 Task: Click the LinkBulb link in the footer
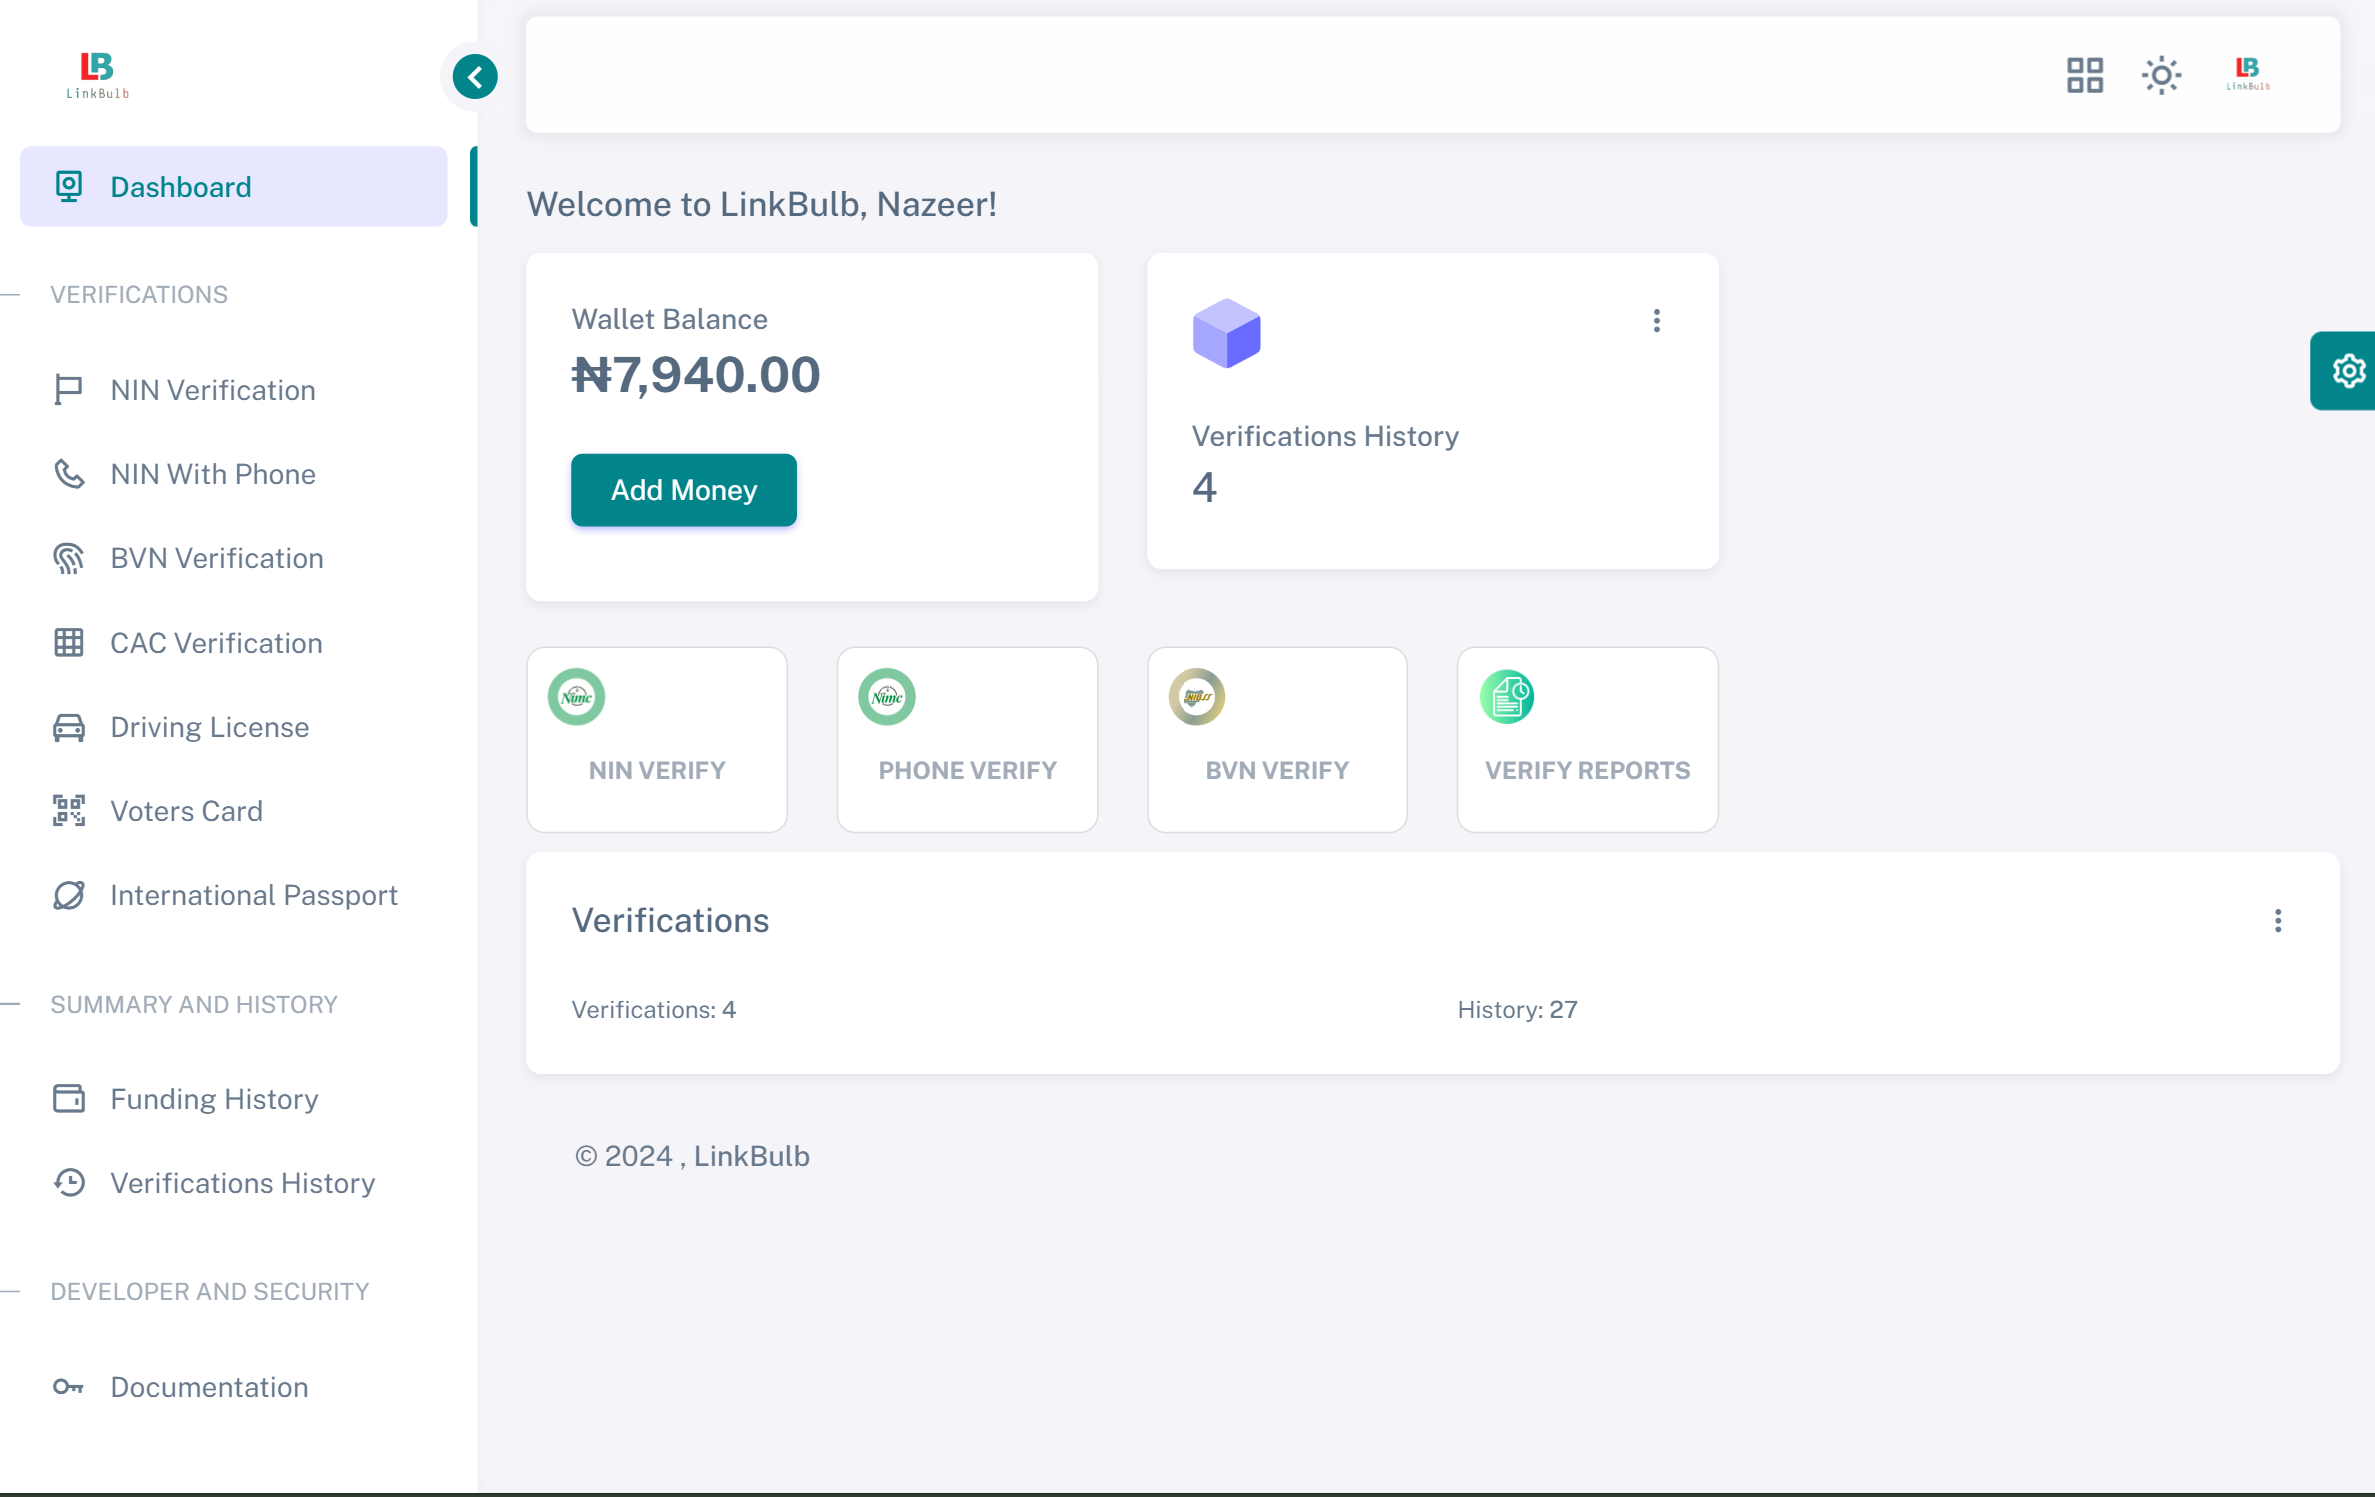[751, 1156]
